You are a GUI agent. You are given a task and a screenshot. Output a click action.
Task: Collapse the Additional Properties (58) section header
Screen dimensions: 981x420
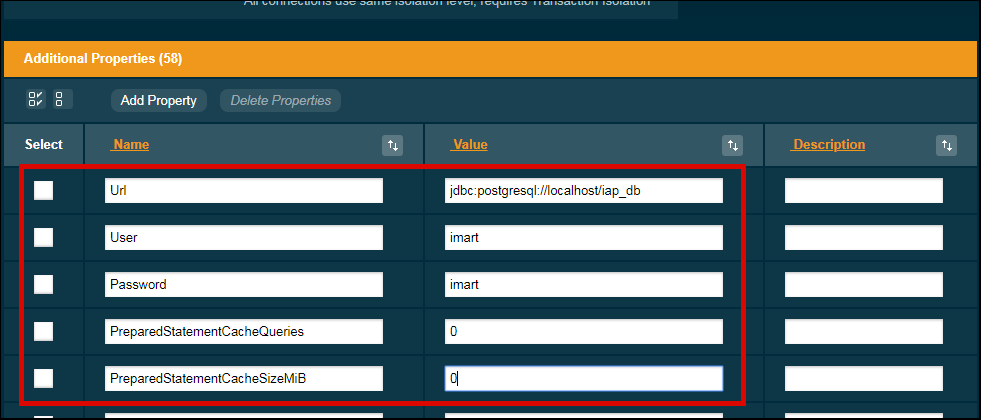(490, 59)
